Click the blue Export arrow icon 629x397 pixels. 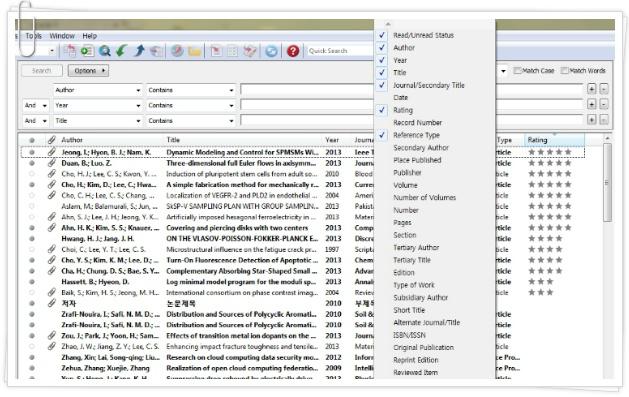(139, 51)
